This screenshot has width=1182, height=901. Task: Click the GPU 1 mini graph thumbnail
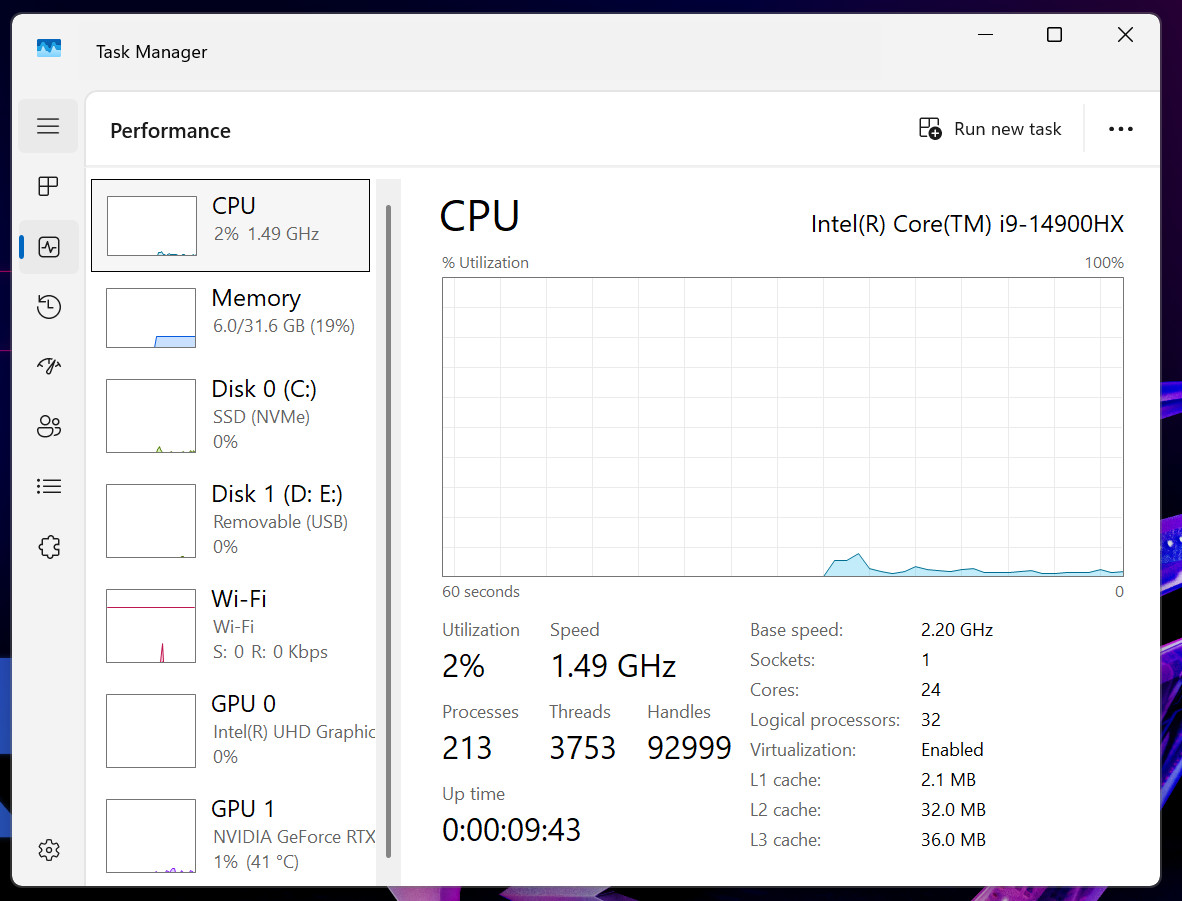coord(151,835)
